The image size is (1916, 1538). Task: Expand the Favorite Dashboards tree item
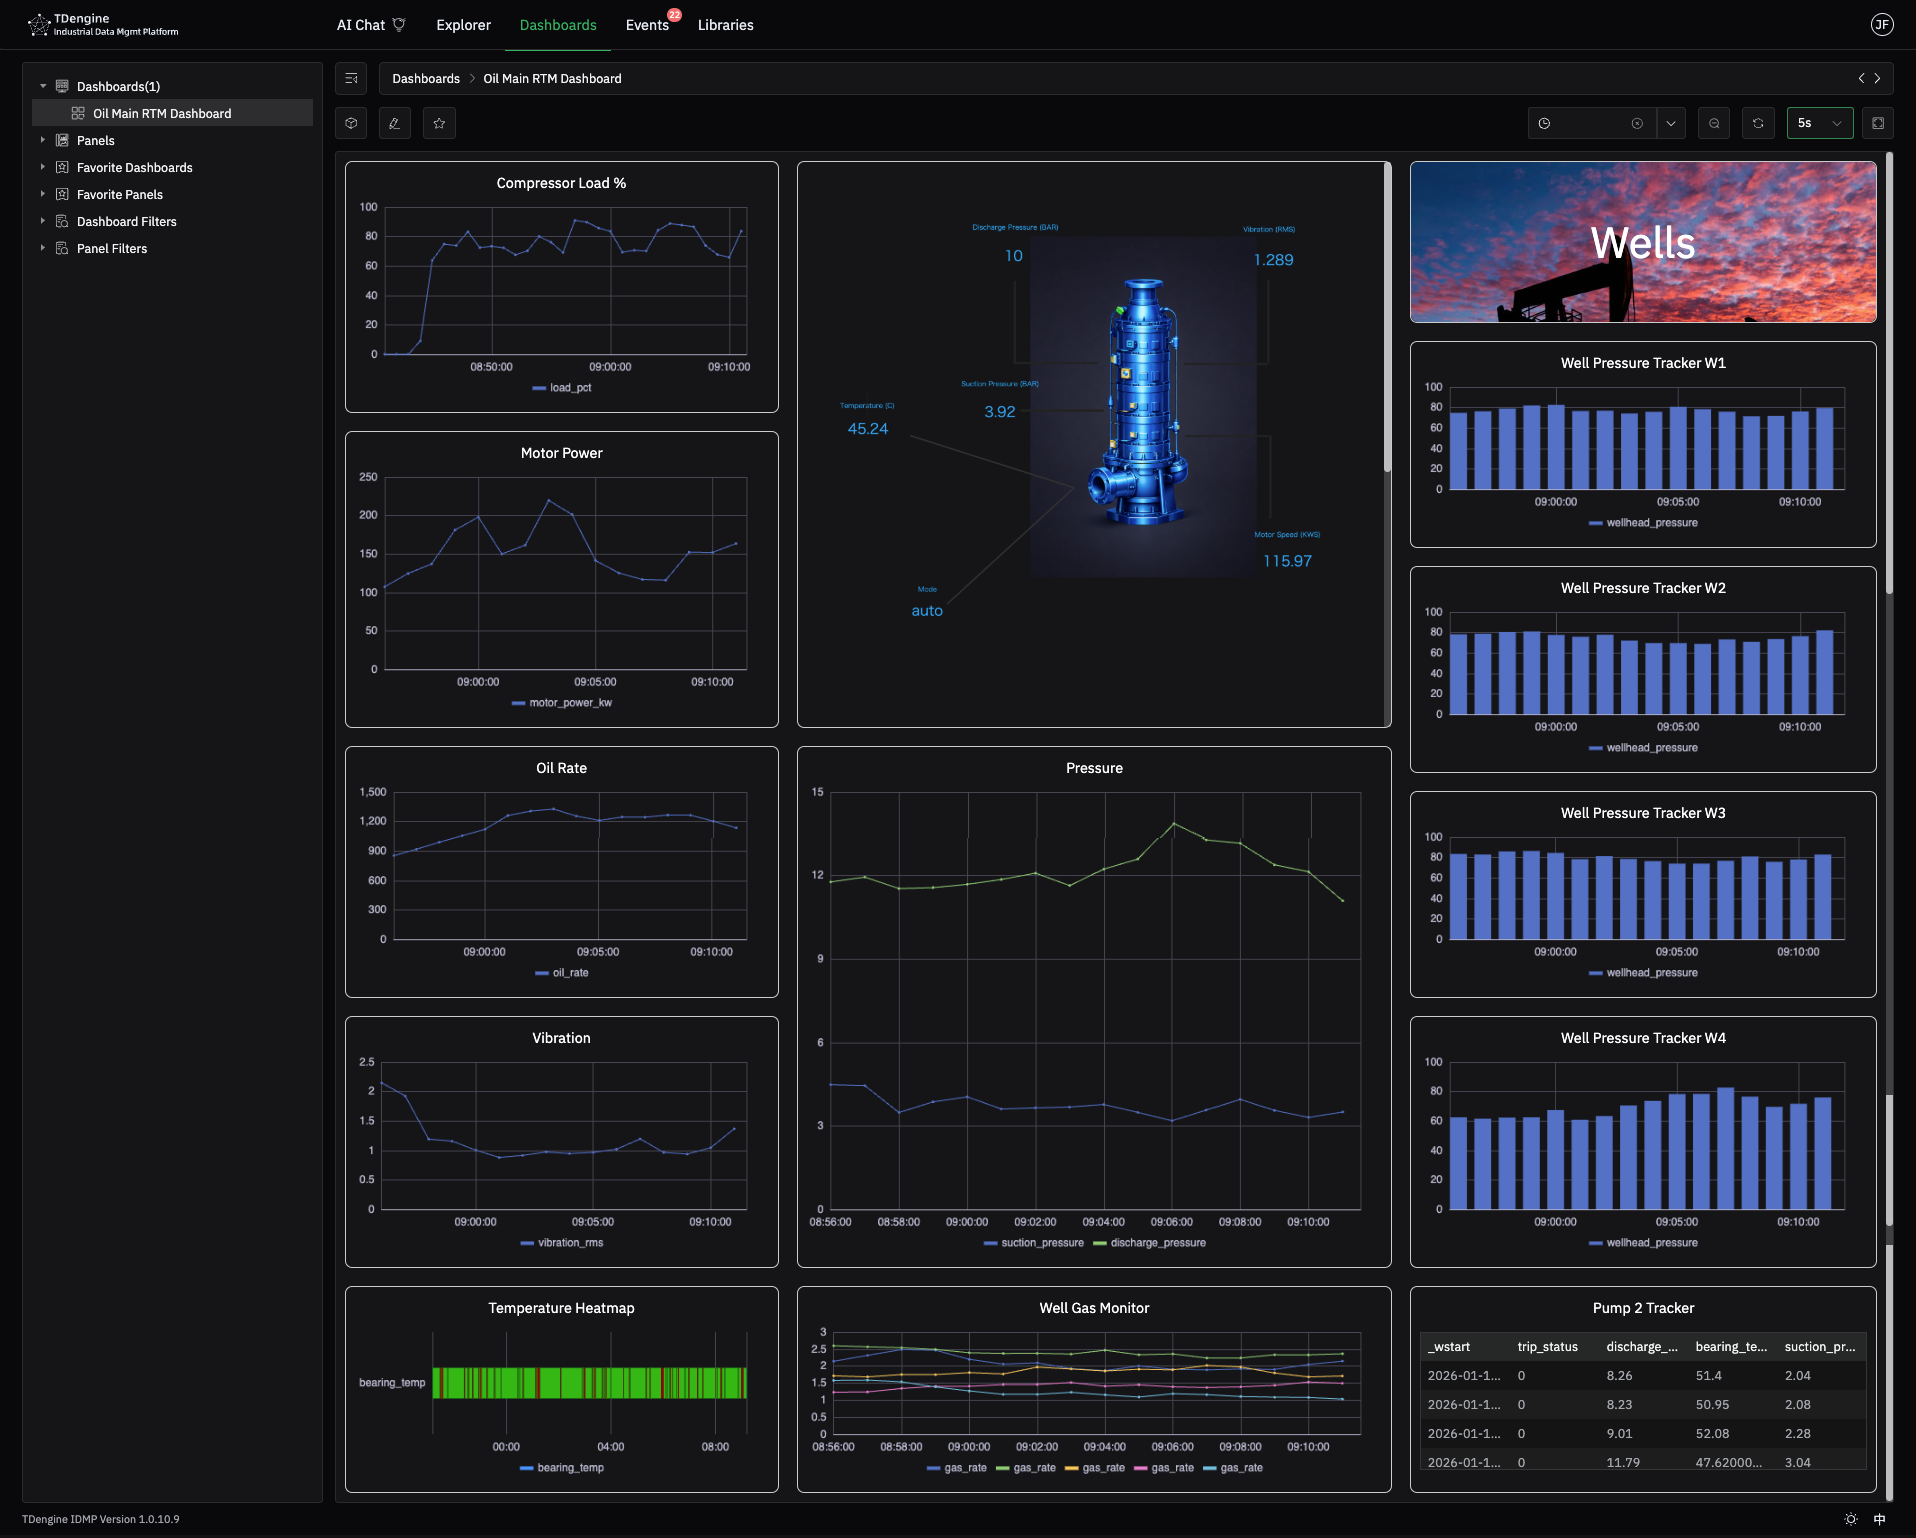tap(44, 167)
